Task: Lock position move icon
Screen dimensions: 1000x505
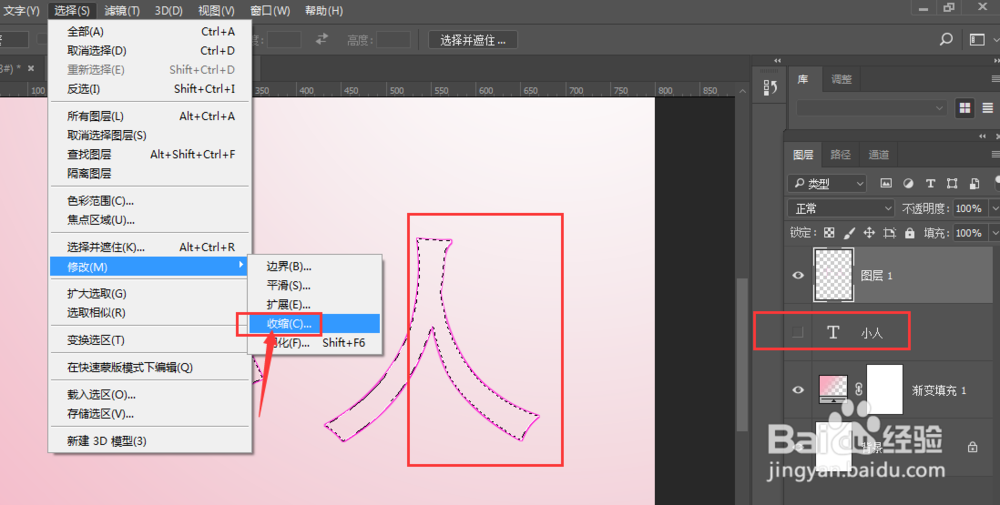Action: (869, 233)
